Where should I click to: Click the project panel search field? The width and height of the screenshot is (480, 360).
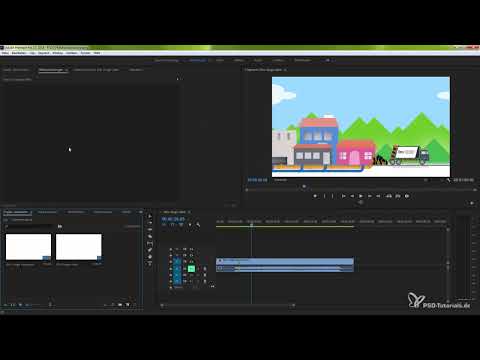(x=29, y=226)
